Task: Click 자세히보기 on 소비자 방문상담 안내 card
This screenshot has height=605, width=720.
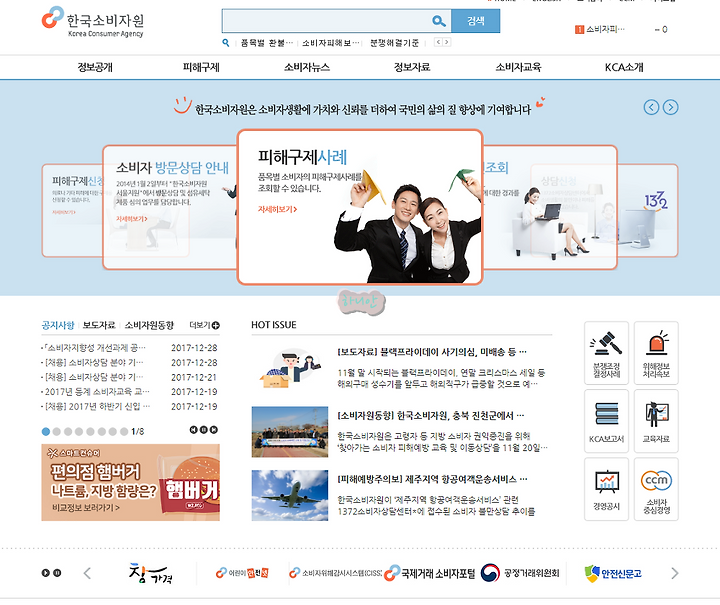Action: click(x=132, y=219)
